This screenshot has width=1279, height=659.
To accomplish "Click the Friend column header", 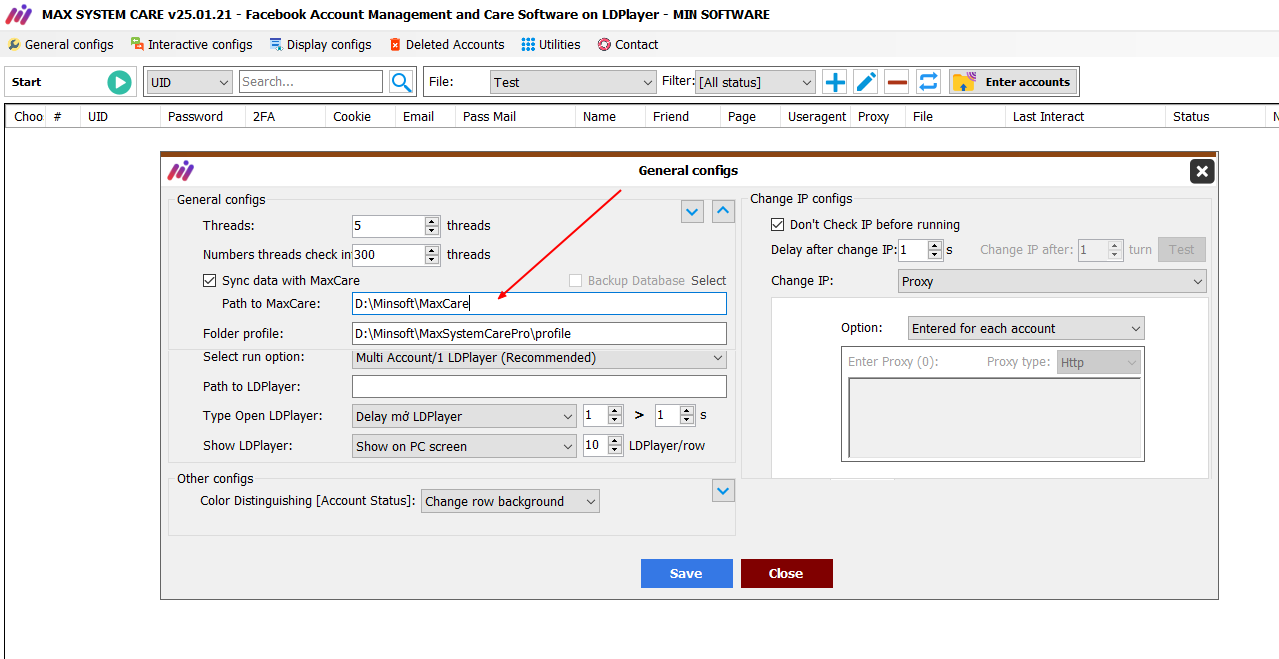I will [671, 117].
